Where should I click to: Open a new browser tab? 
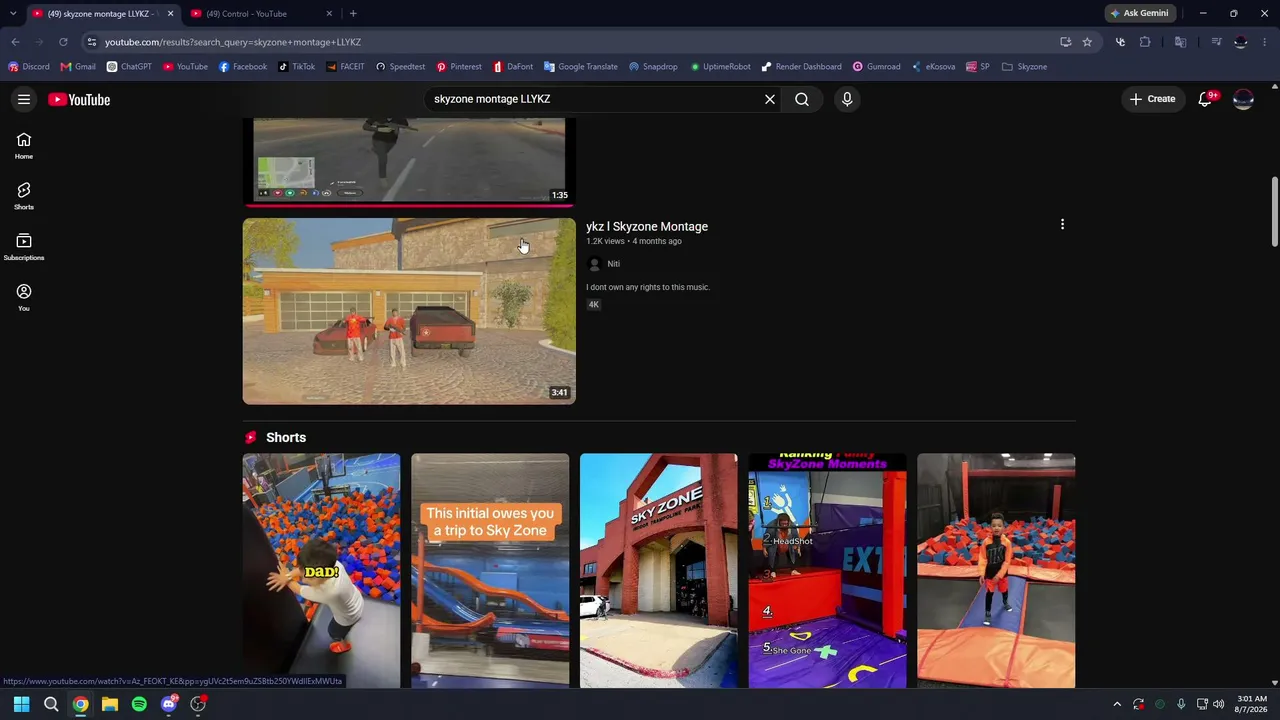tap(353, 13)
